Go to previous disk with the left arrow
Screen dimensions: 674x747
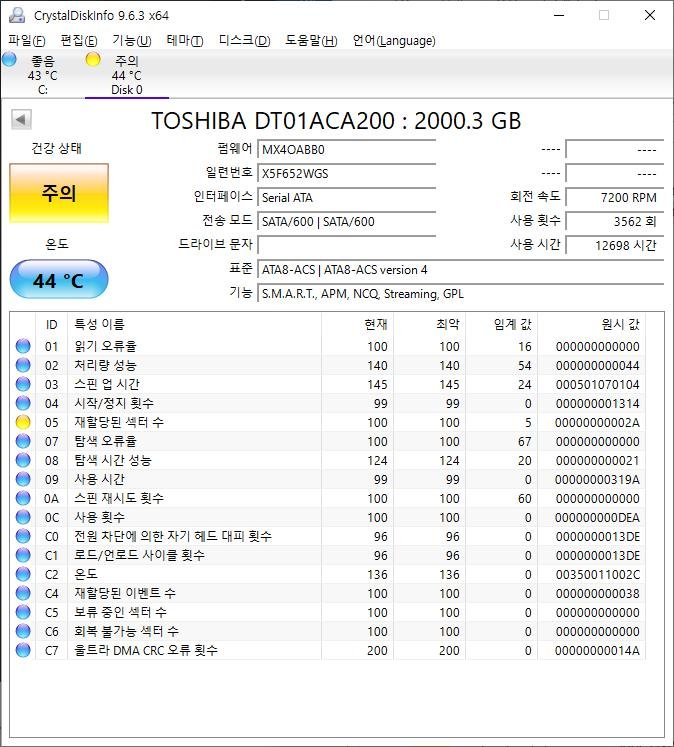(x=21, y=120)
